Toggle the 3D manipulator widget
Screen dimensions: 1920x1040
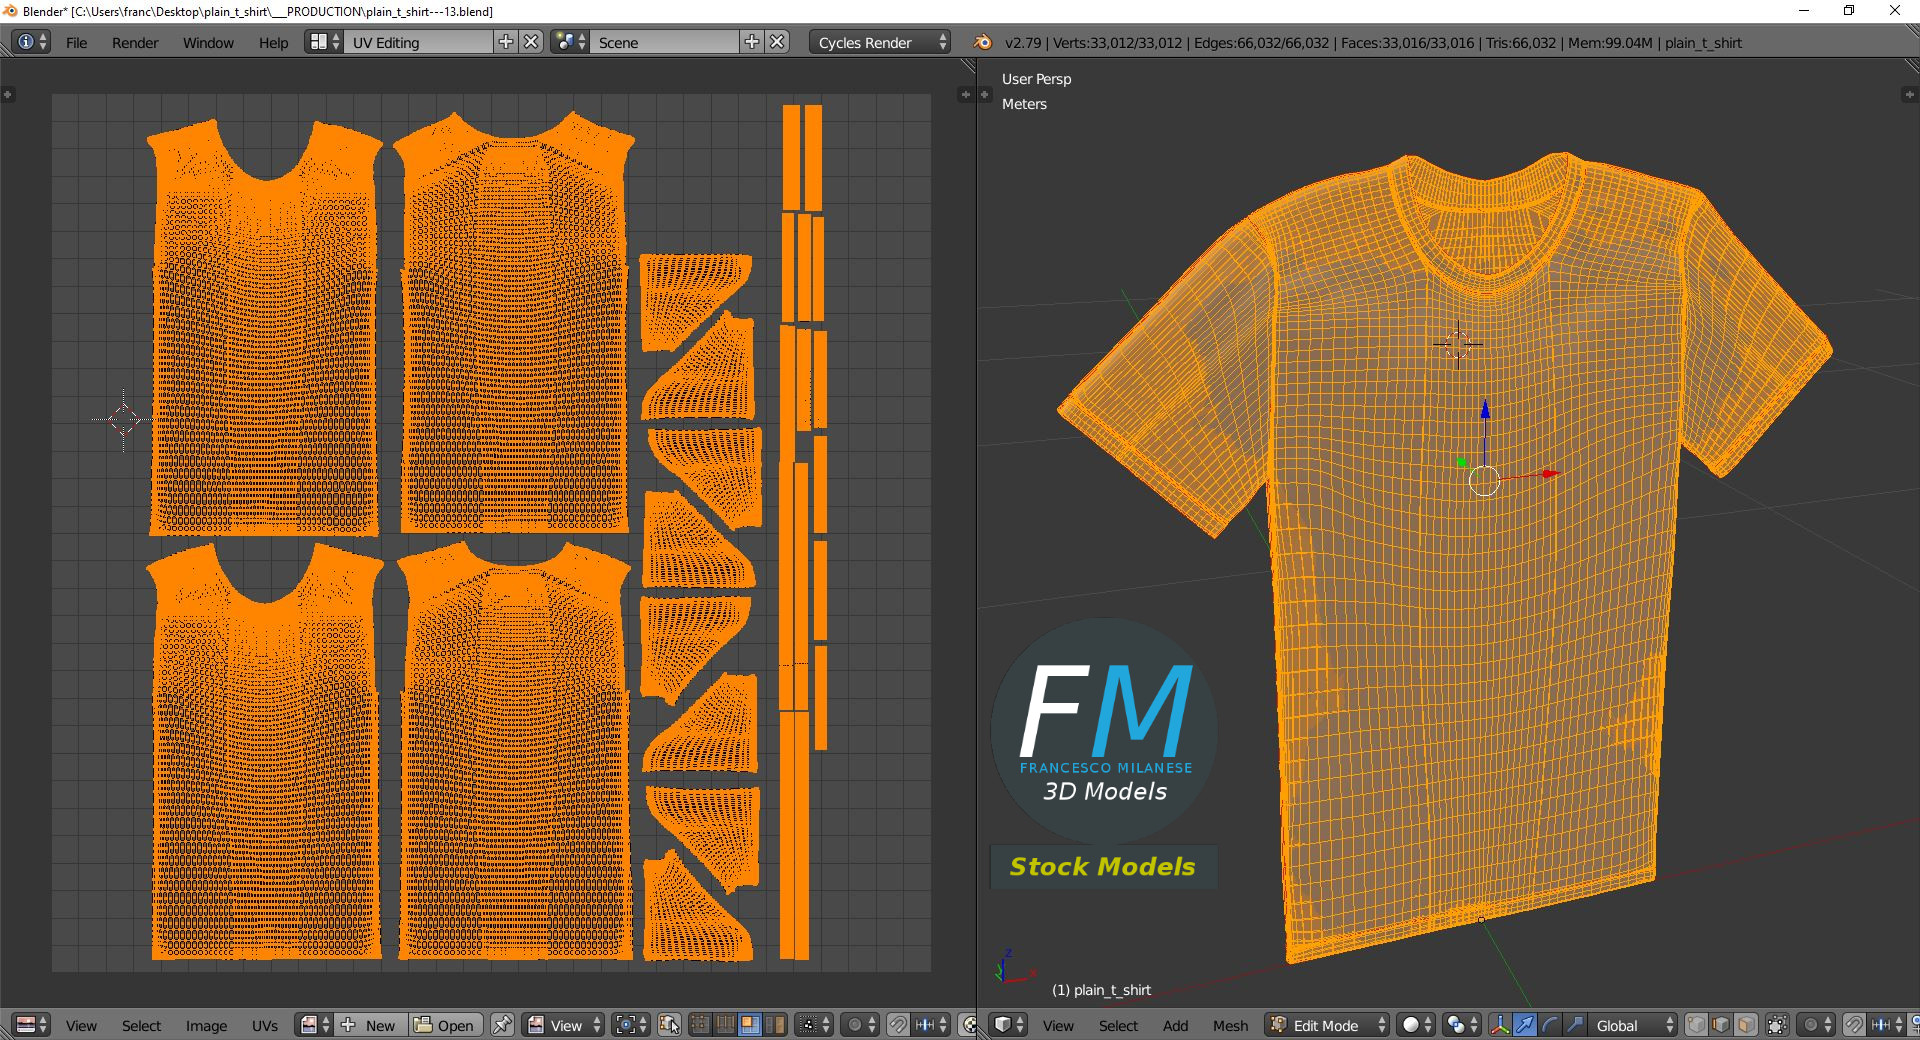pyautogui.click(x=1500, y=1025)
